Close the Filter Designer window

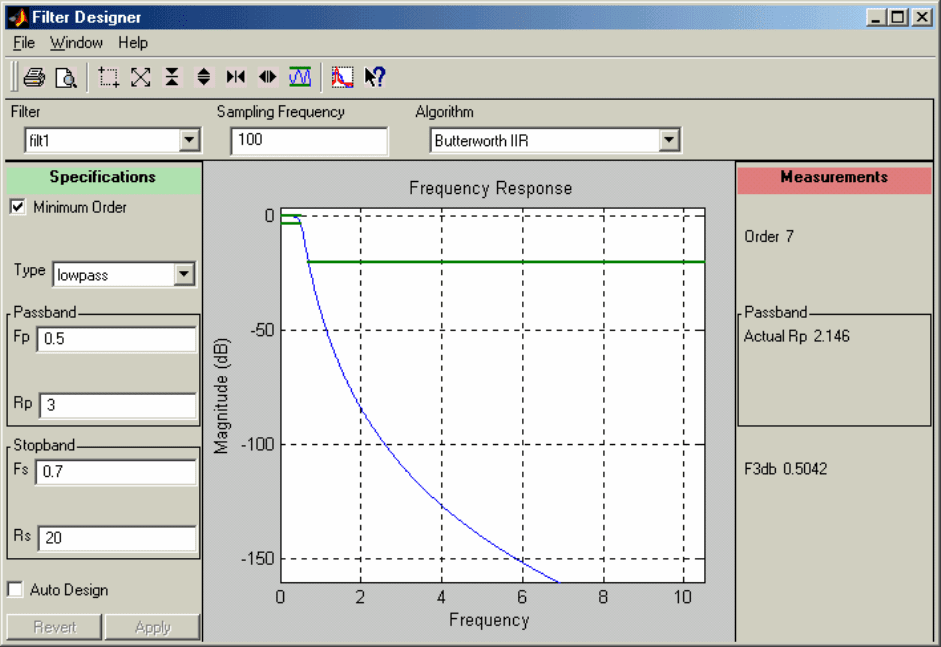coord(921,17)
